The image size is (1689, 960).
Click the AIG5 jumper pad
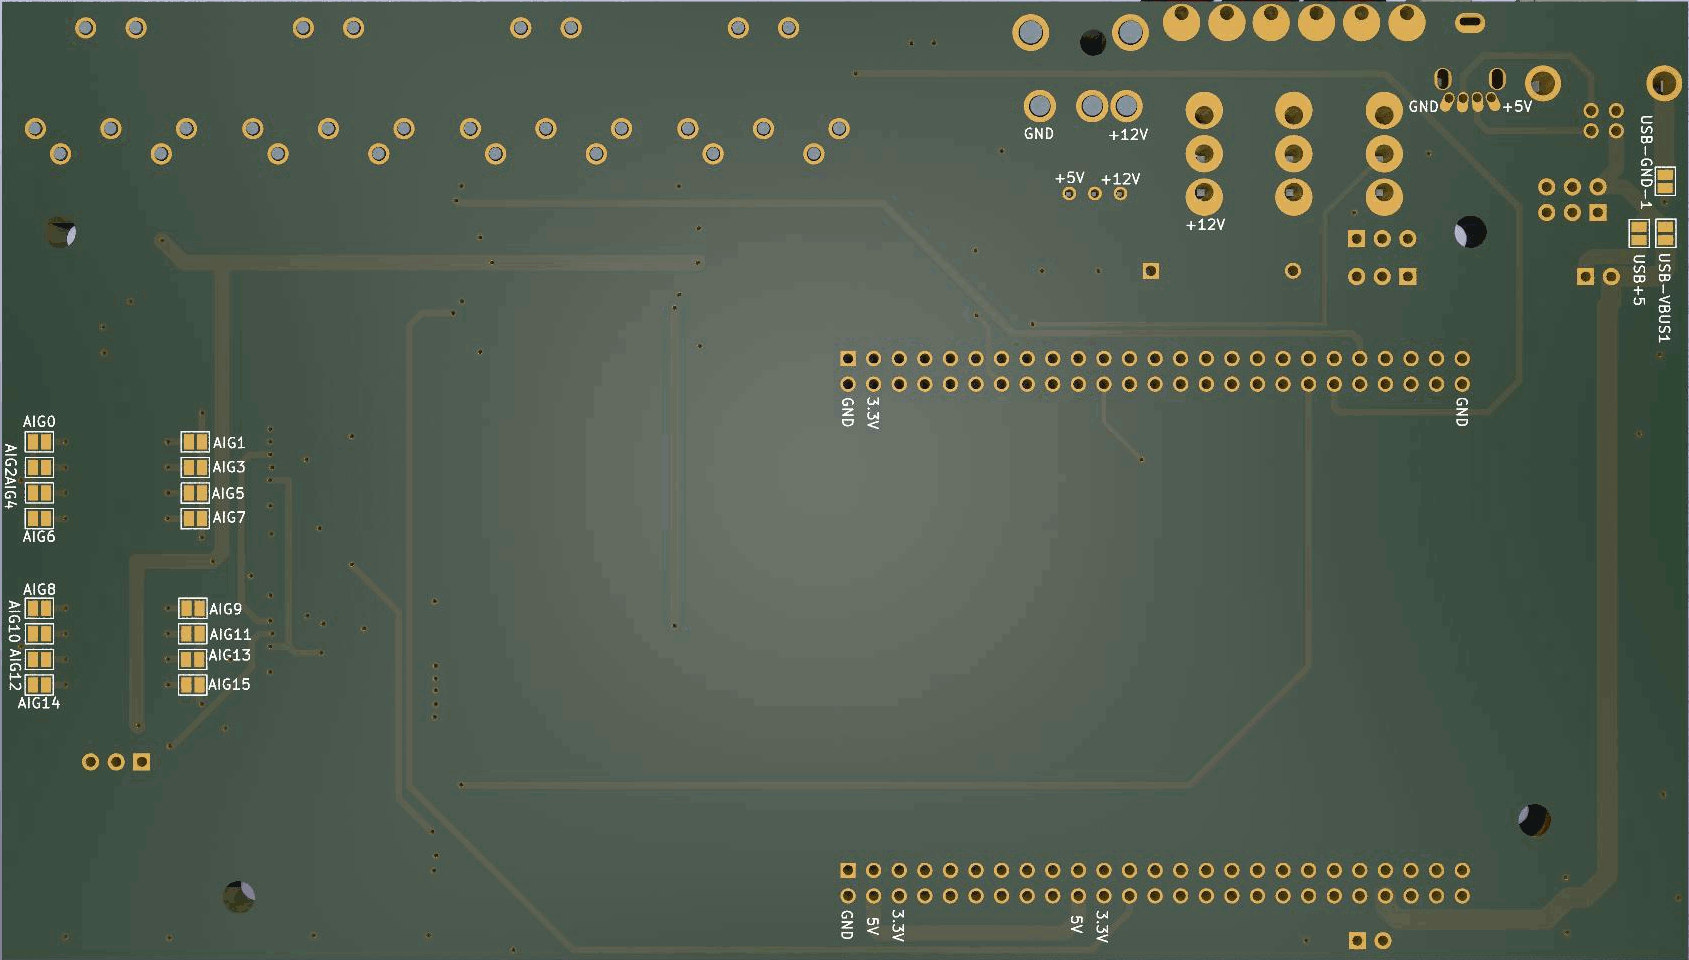coord(194,493)
